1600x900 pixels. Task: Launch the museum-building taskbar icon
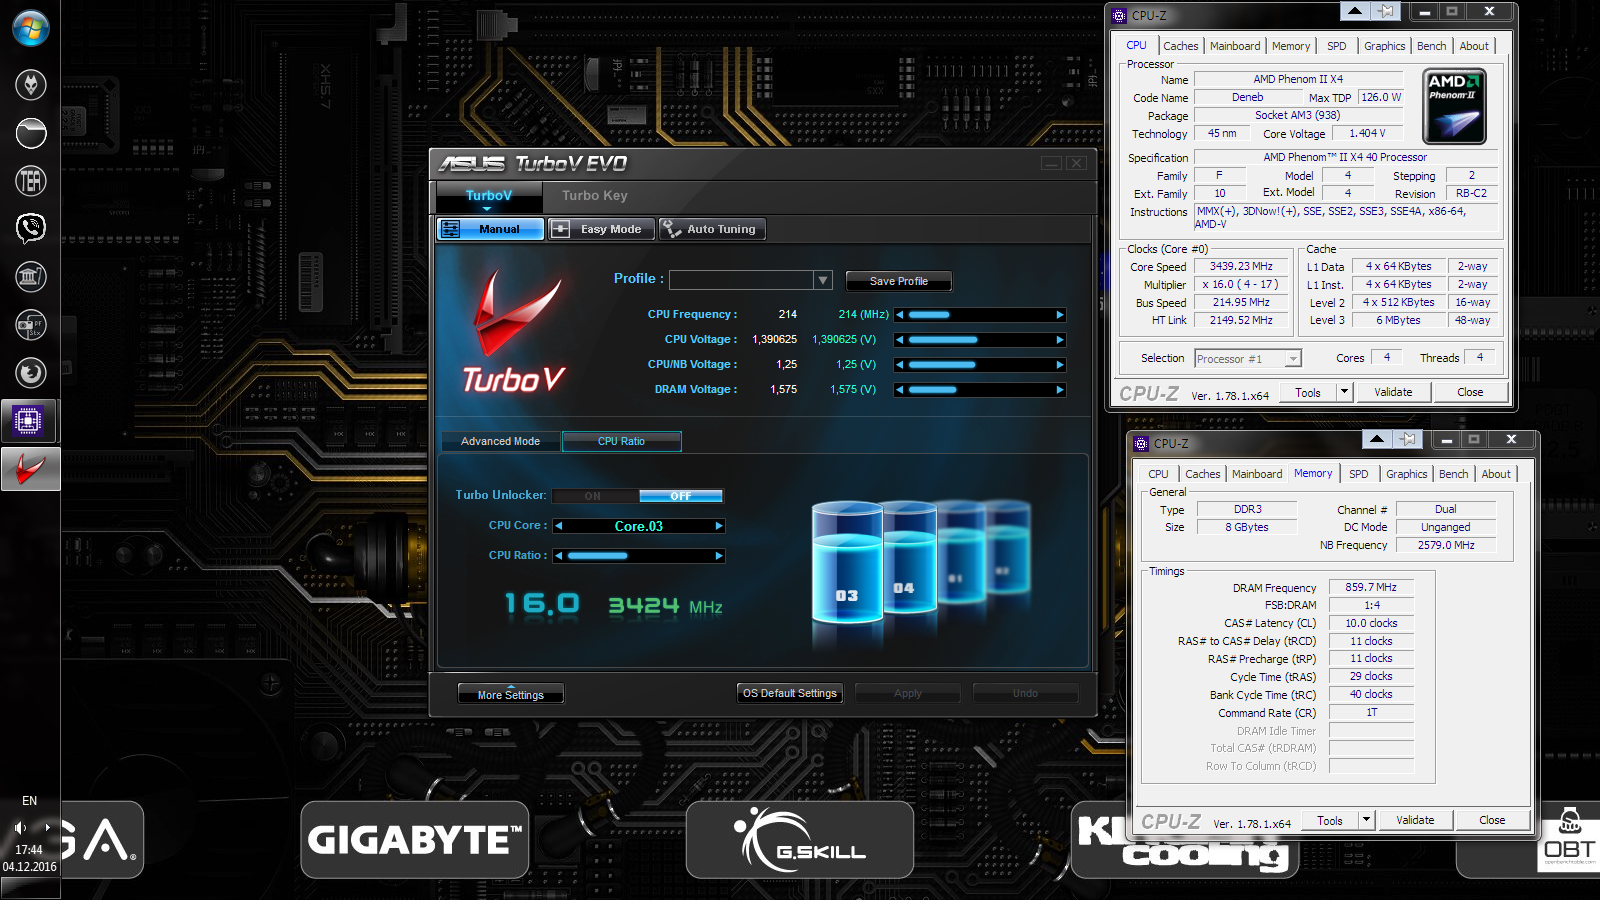(x=31, y=277)
